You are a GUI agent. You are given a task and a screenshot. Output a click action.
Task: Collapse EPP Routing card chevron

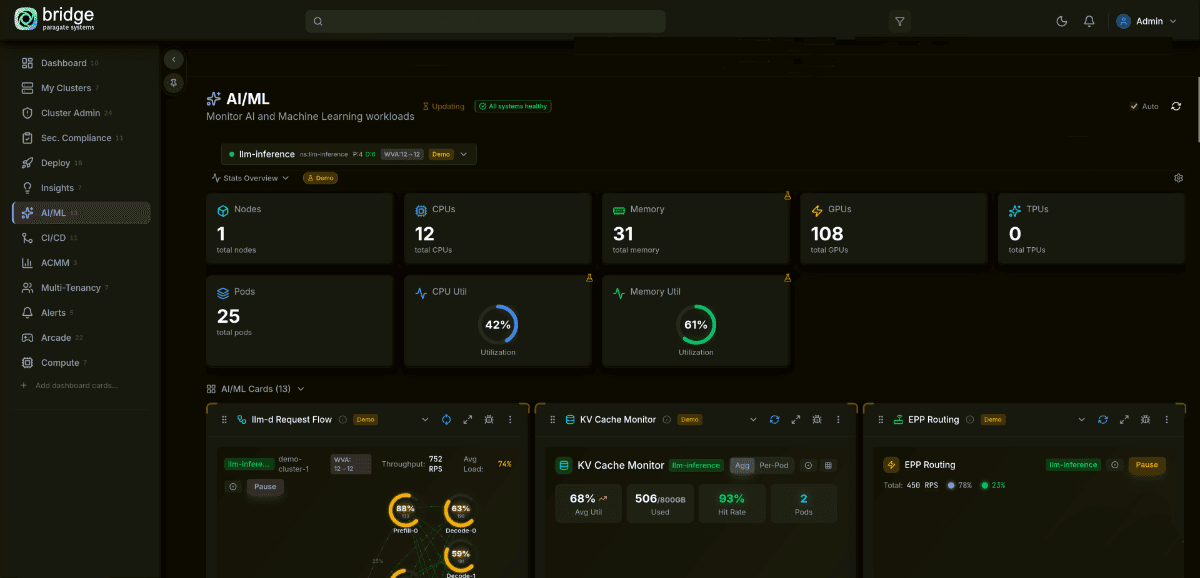pyautogui.click(x=1081, y=420)
